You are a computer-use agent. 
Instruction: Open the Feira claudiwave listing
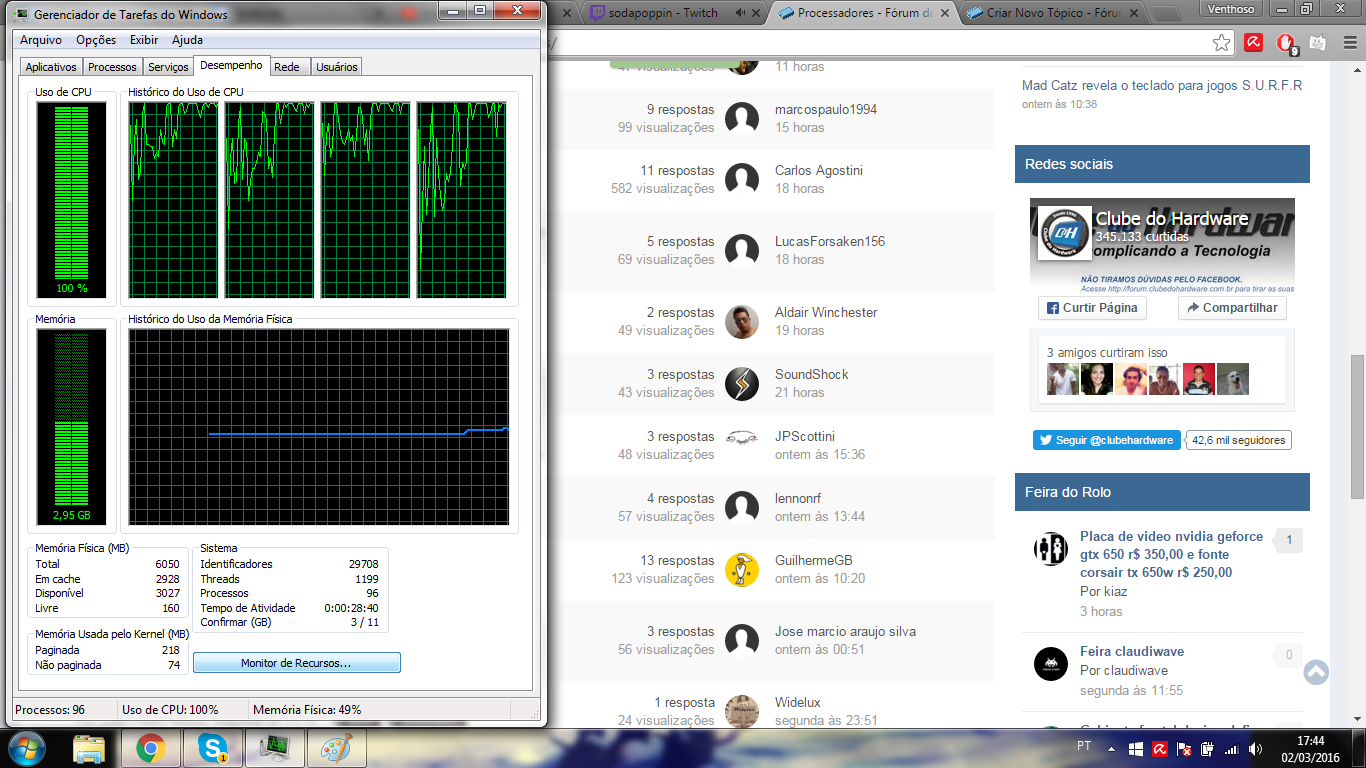1132,651
